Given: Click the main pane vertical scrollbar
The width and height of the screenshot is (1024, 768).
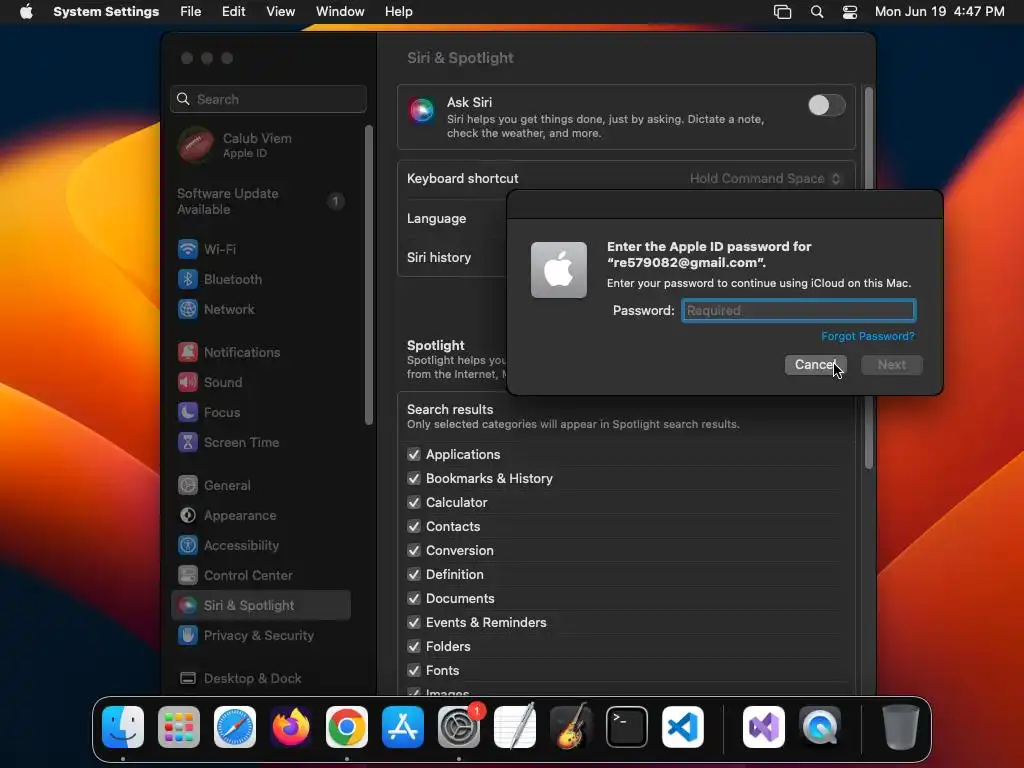Looking at the screenshot, I should tap(869, 278).
